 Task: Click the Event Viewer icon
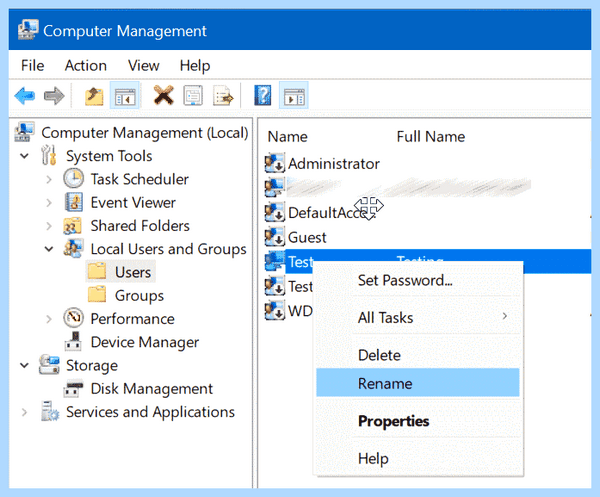click(x=74, y=202)
